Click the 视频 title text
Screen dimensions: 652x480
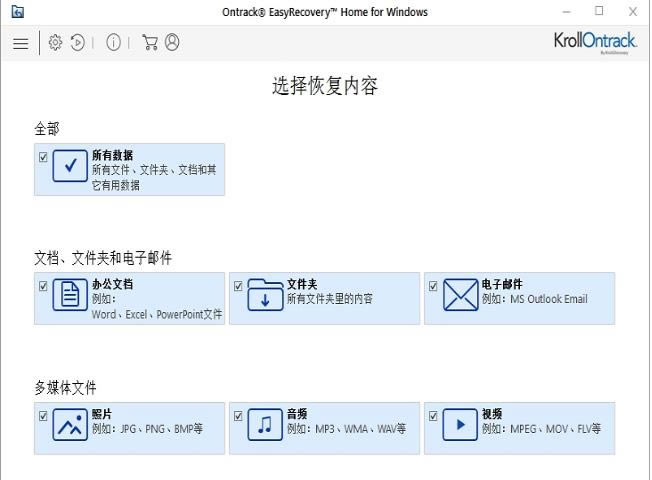pyautogui.click(x=492, y=414)
